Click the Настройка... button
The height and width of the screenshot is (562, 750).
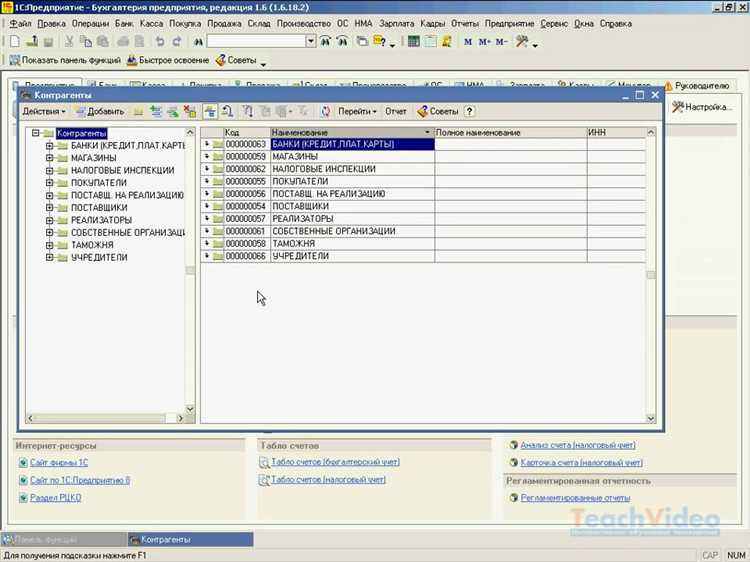[x=702, y=107]
